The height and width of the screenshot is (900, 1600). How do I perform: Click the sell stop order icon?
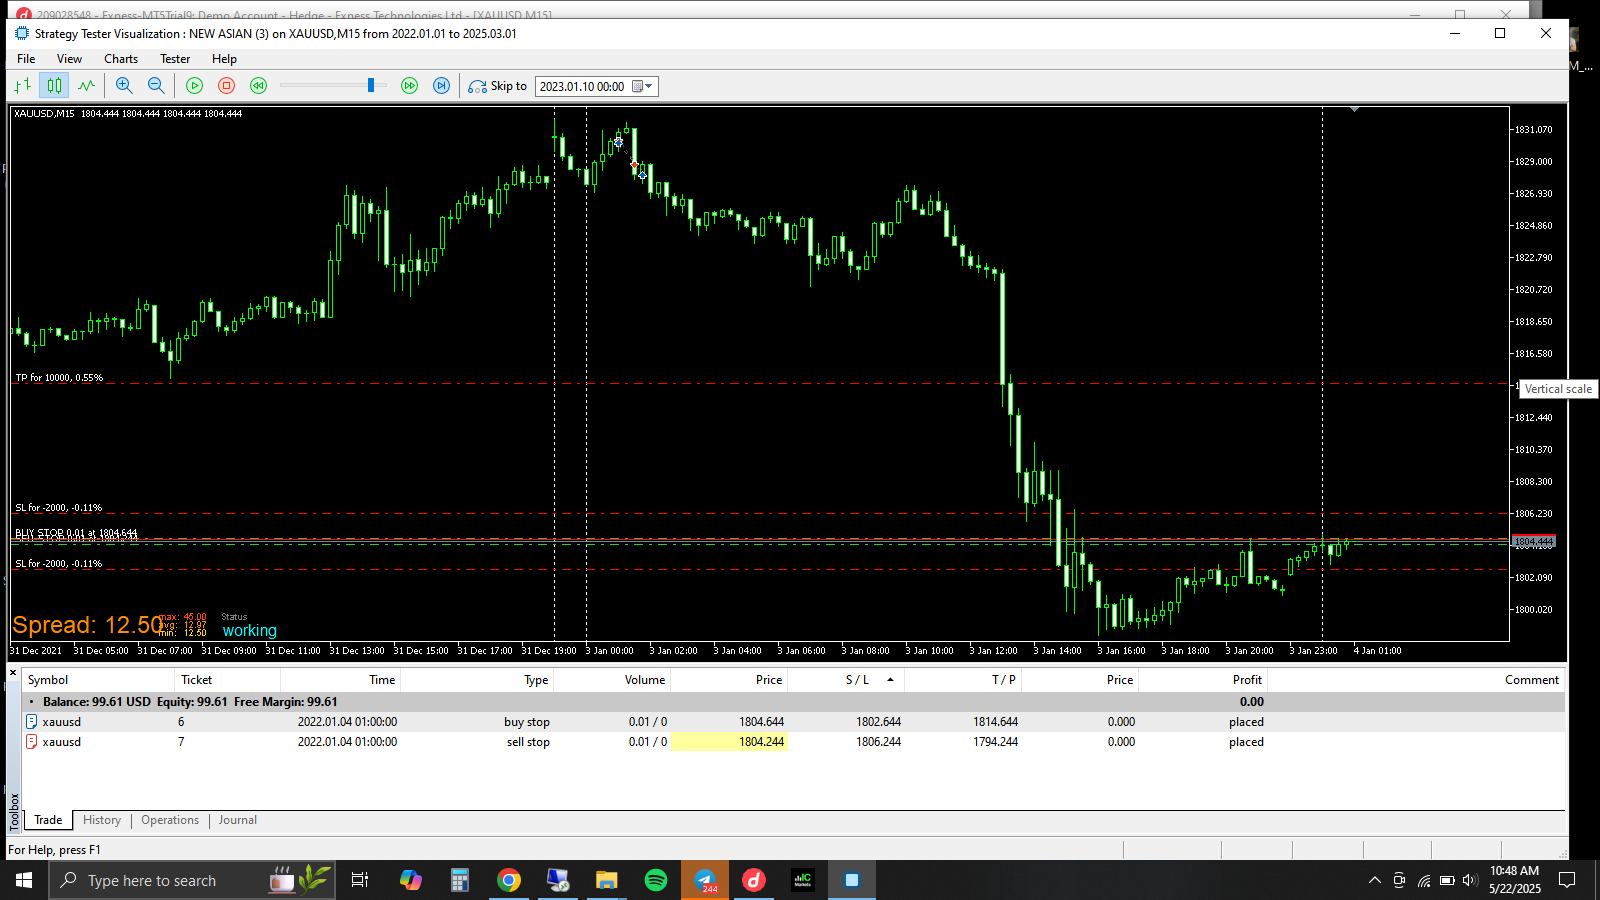(x=31, y=742)
